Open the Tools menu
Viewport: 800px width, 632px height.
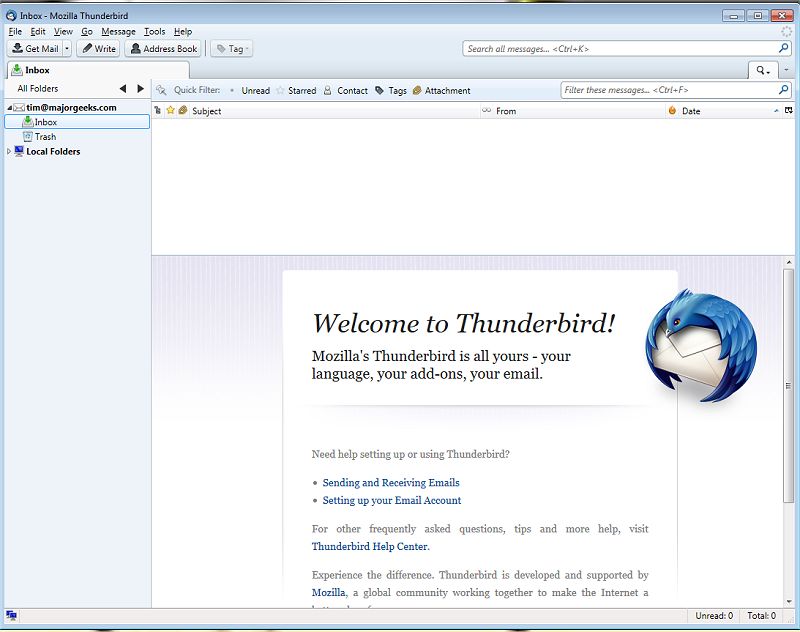coord(154,32)
